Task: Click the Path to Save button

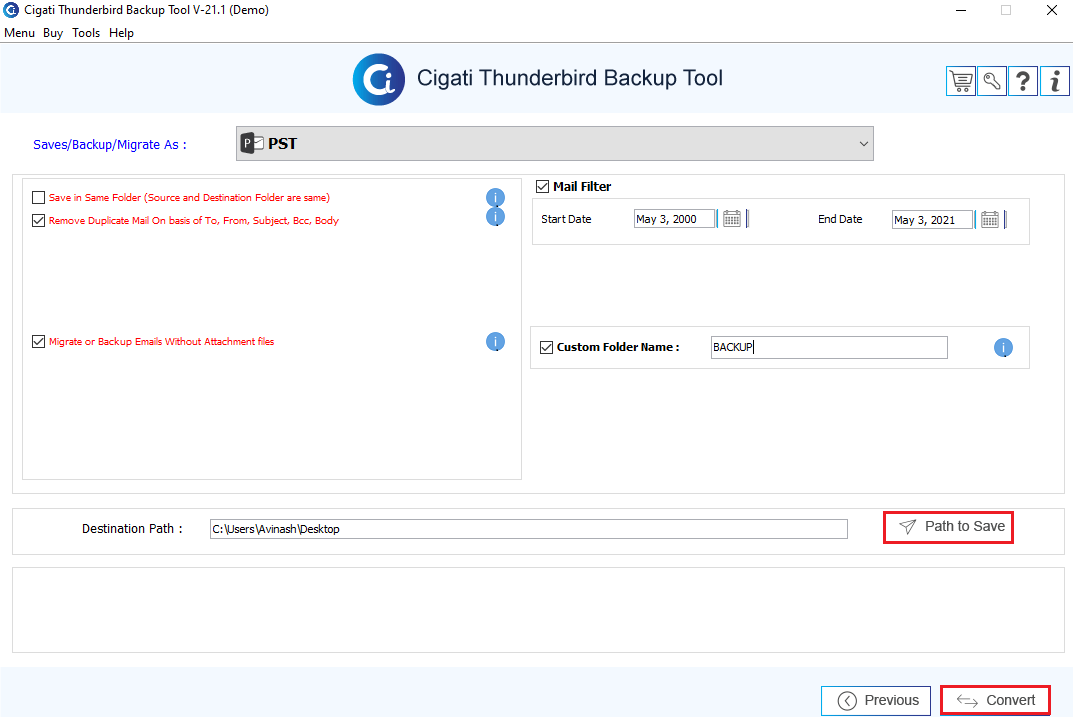Action: tap(948, 527)
